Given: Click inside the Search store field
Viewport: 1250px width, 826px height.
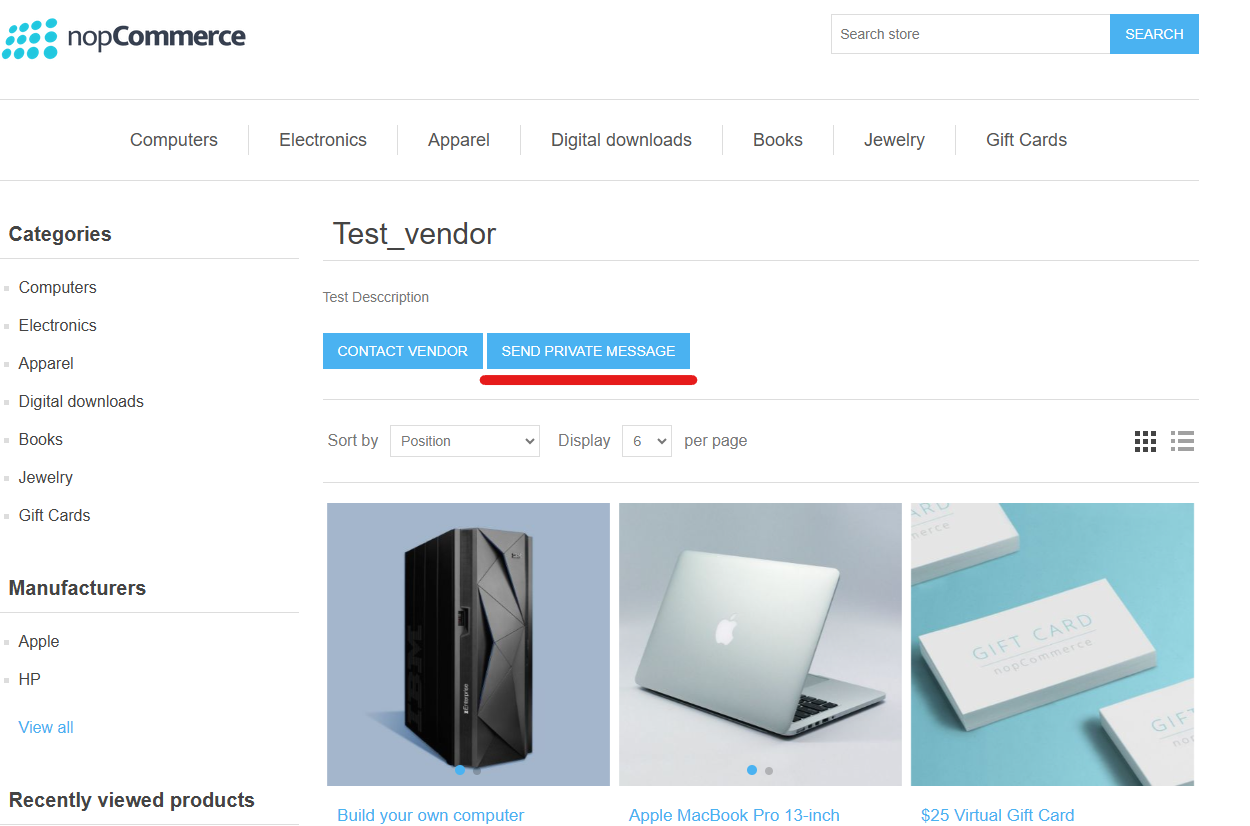Looking at the screenshot, I should pos(969,34).
